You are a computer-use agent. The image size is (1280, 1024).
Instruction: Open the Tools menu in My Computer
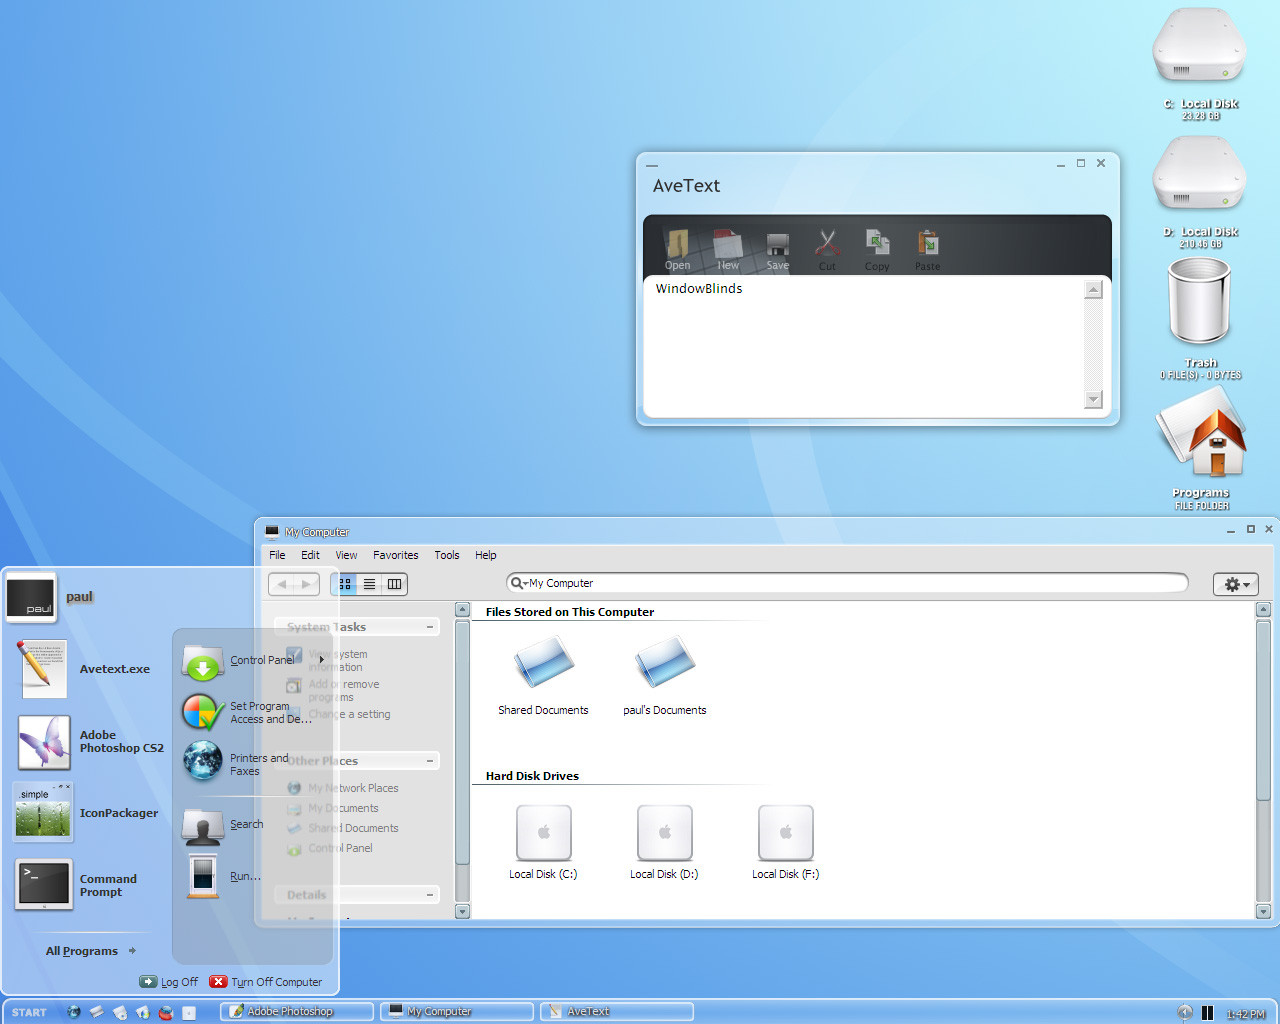(x=447, y=555)
